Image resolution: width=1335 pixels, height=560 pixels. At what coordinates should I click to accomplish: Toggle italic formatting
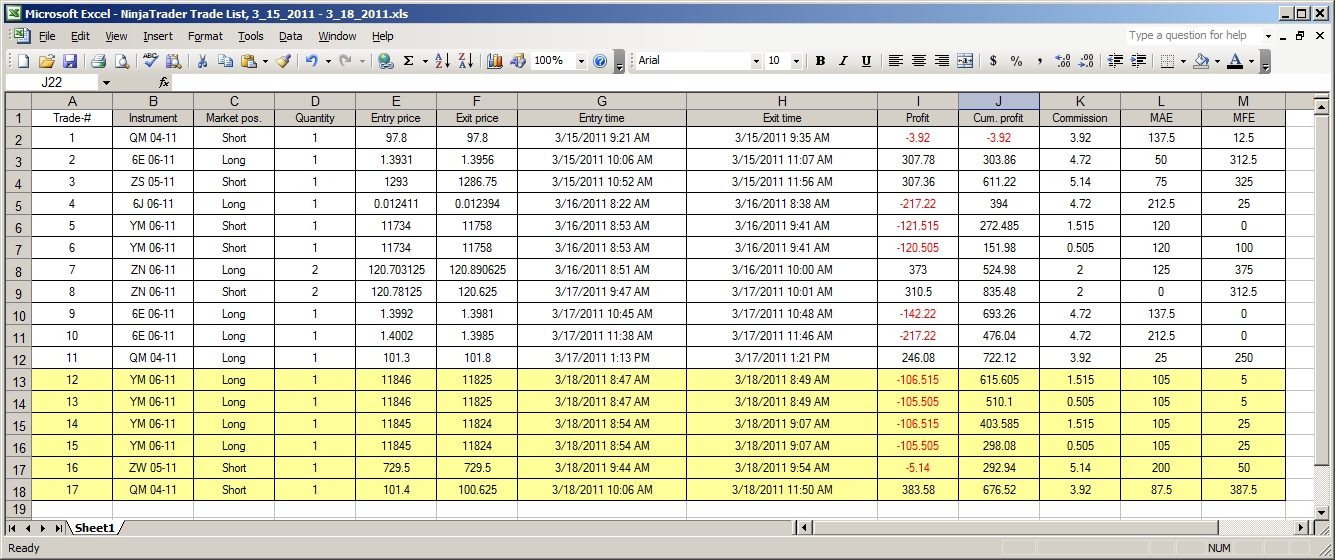tap(843, 61)
